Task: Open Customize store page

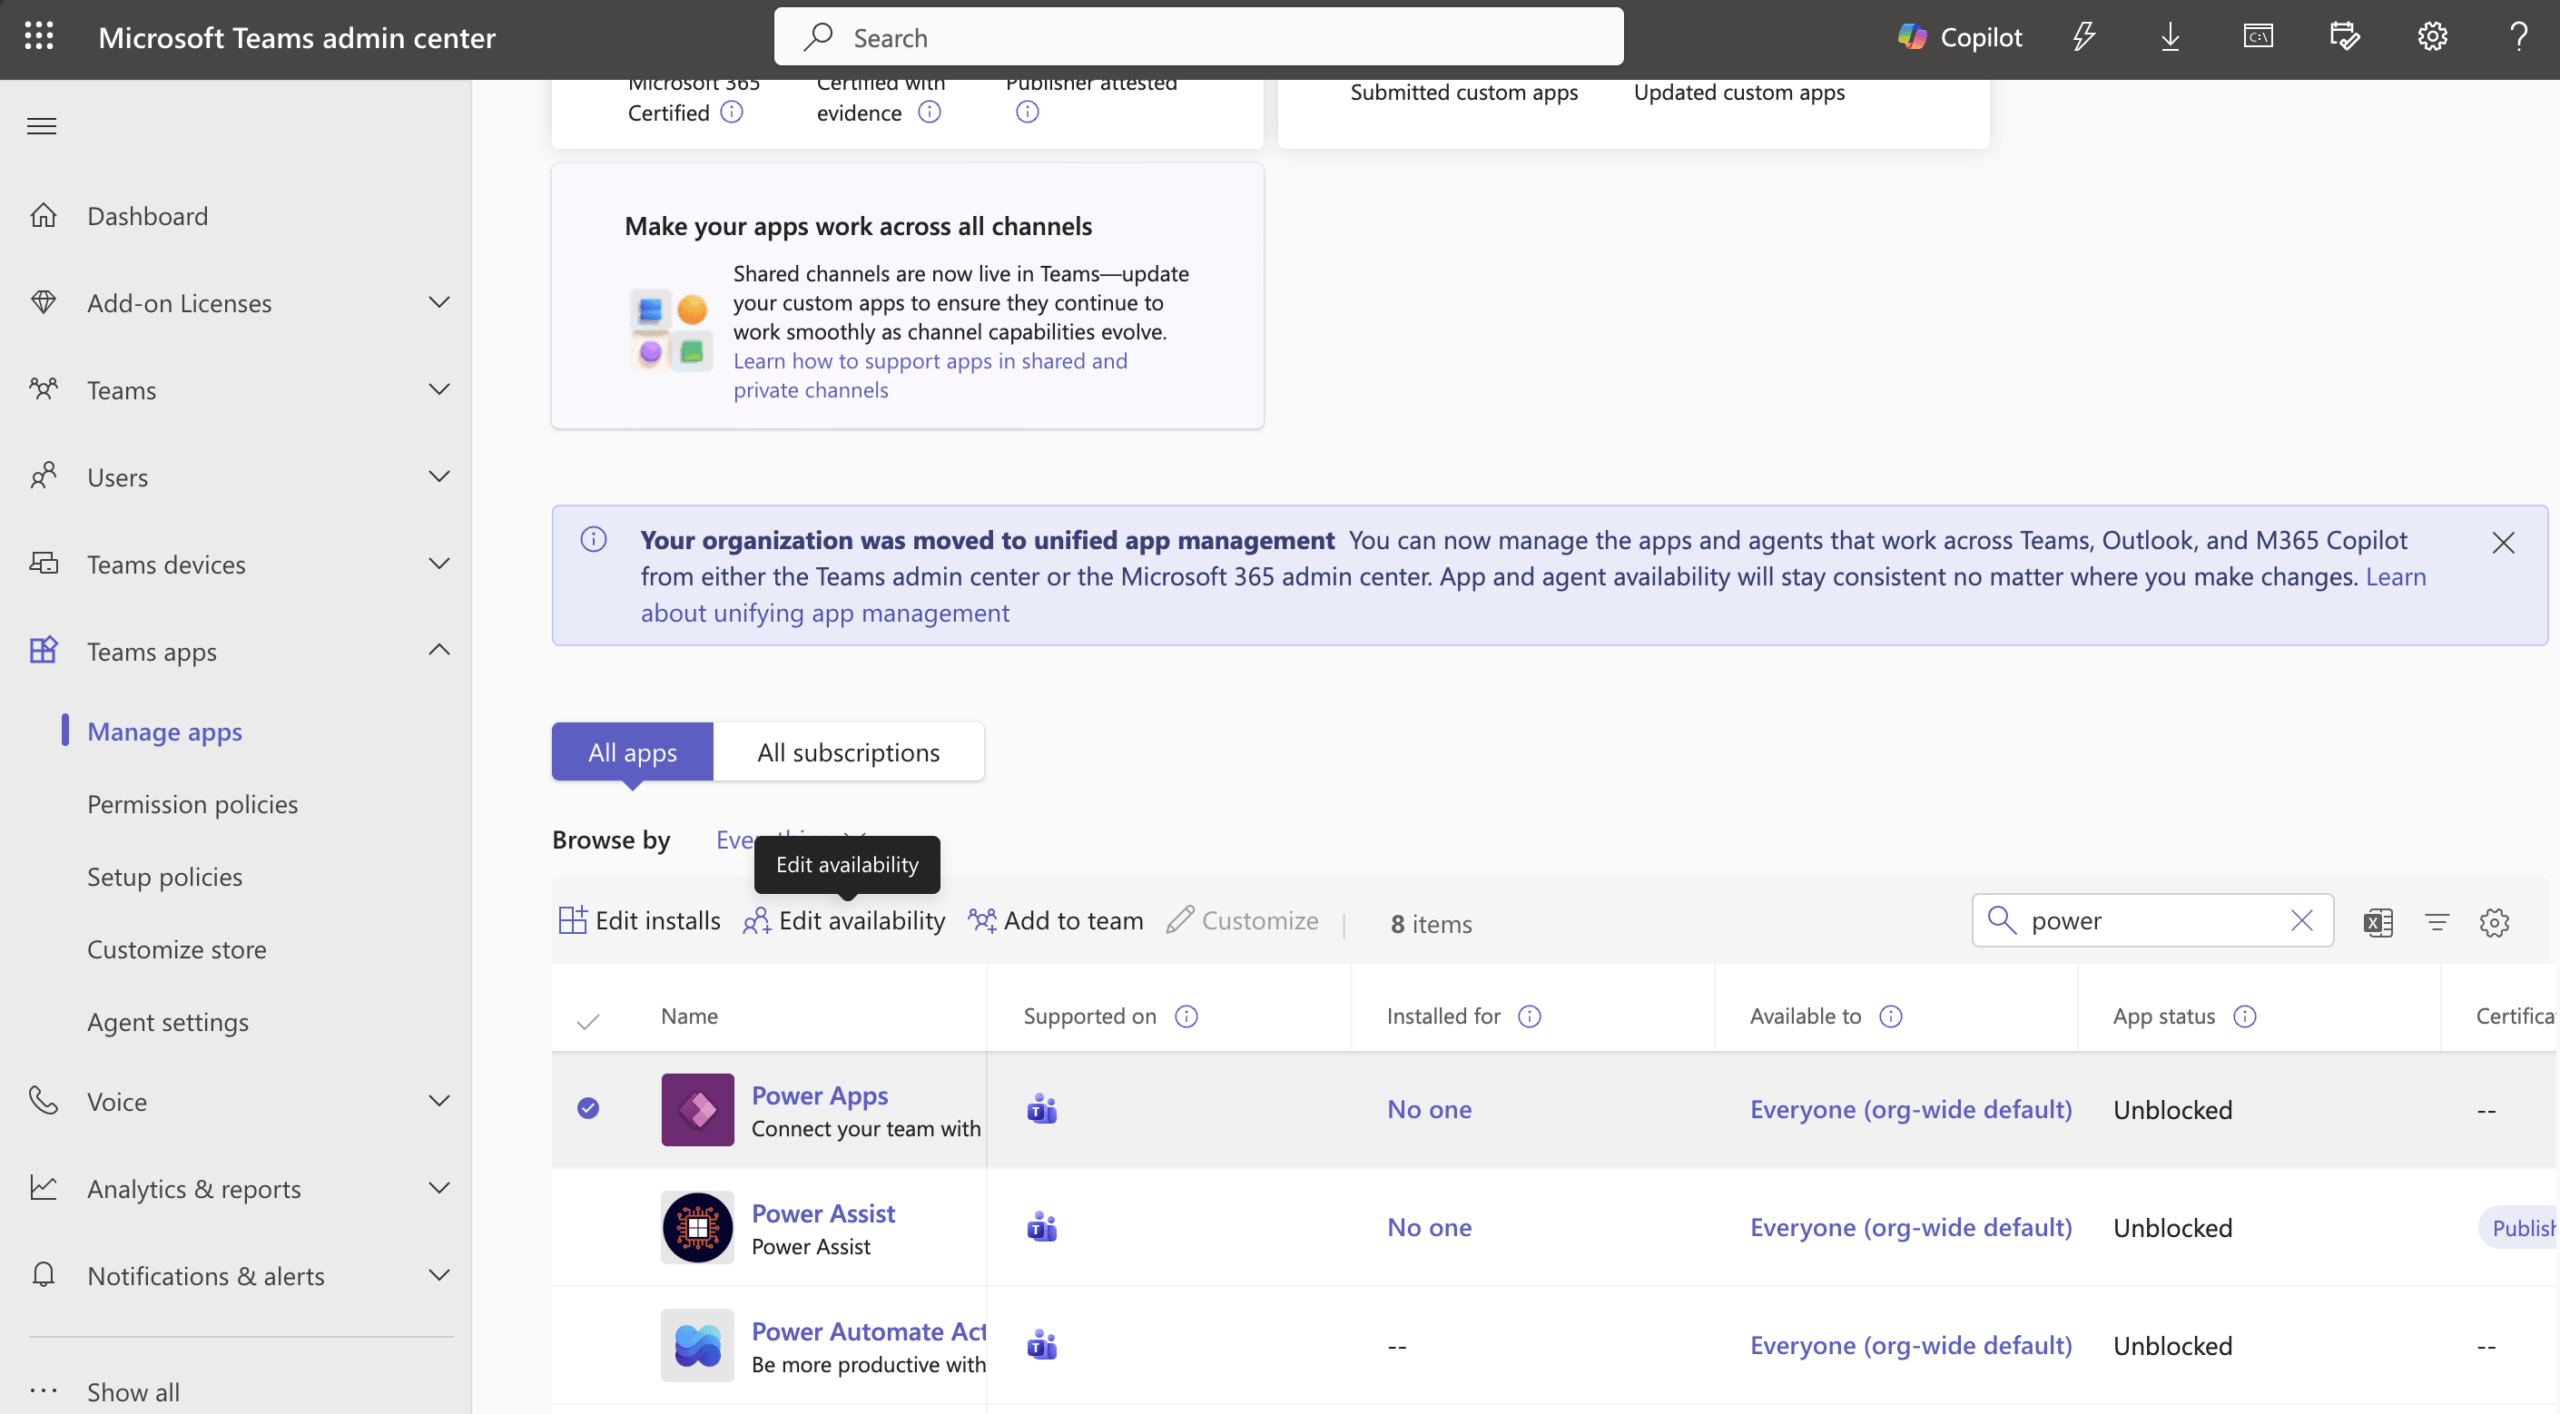Action: (176, 948)
